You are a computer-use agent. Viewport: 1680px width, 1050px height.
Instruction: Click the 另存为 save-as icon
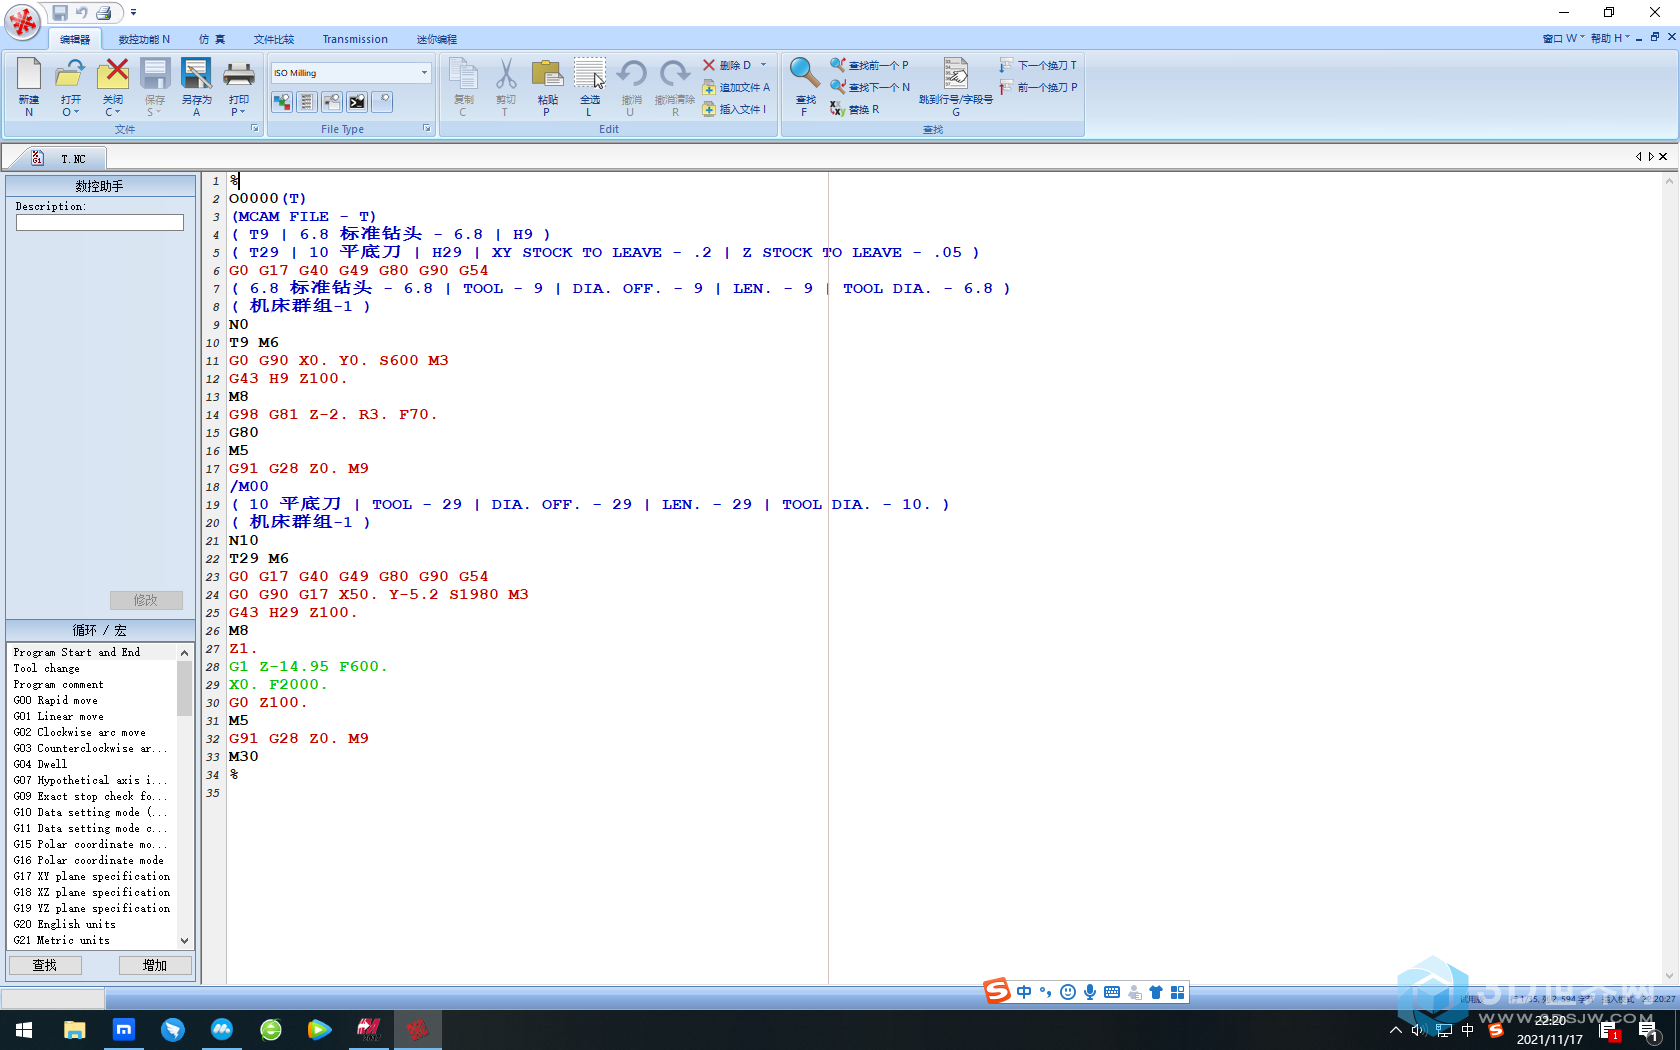coord(196,74)
